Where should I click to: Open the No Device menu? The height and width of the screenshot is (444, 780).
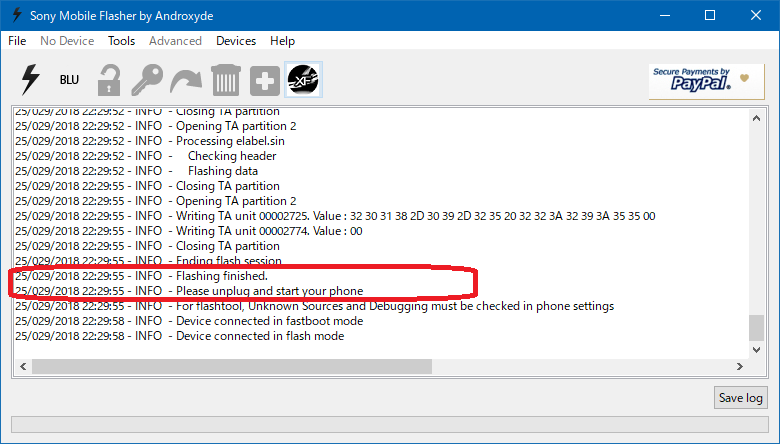pos(67,41)
